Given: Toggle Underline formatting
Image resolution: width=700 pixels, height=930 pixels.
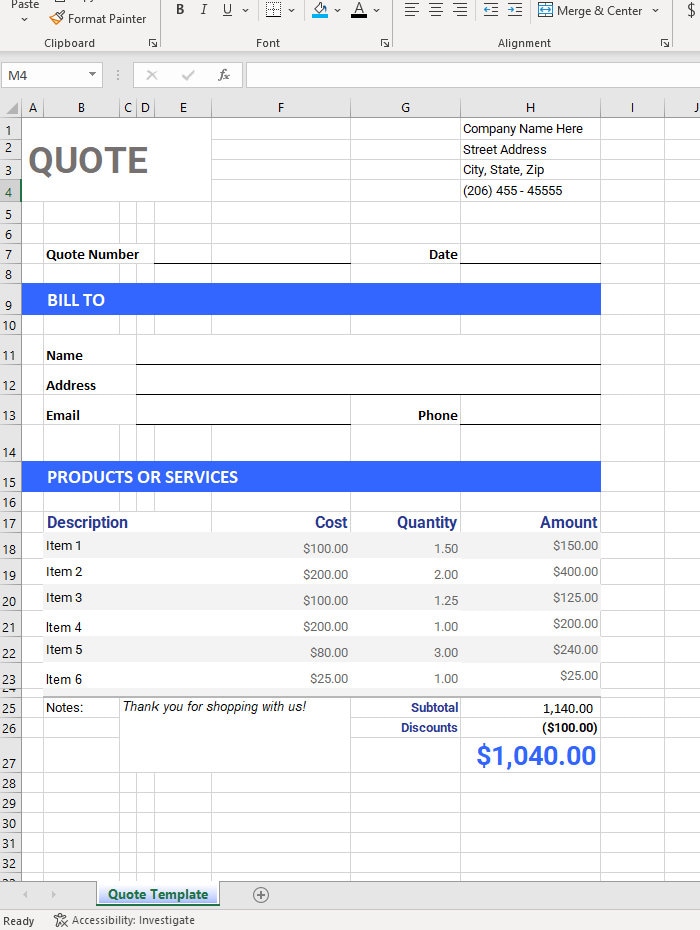Looking at the screenshot, I should pyautogui.click(x=227, y=9).
